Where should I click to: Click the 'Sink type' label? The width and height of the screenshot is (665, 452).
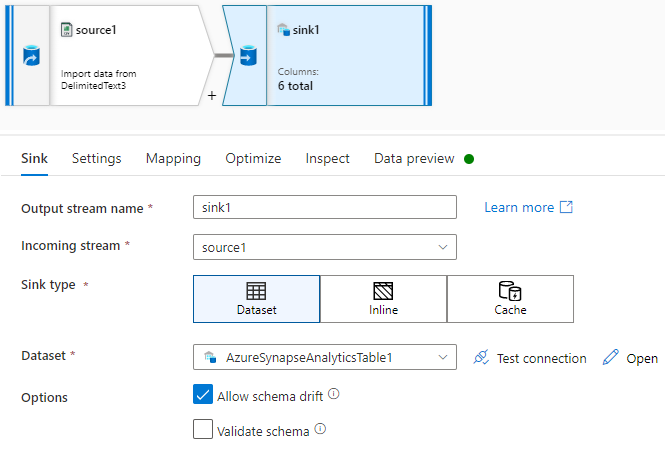(x=48, y=285)
